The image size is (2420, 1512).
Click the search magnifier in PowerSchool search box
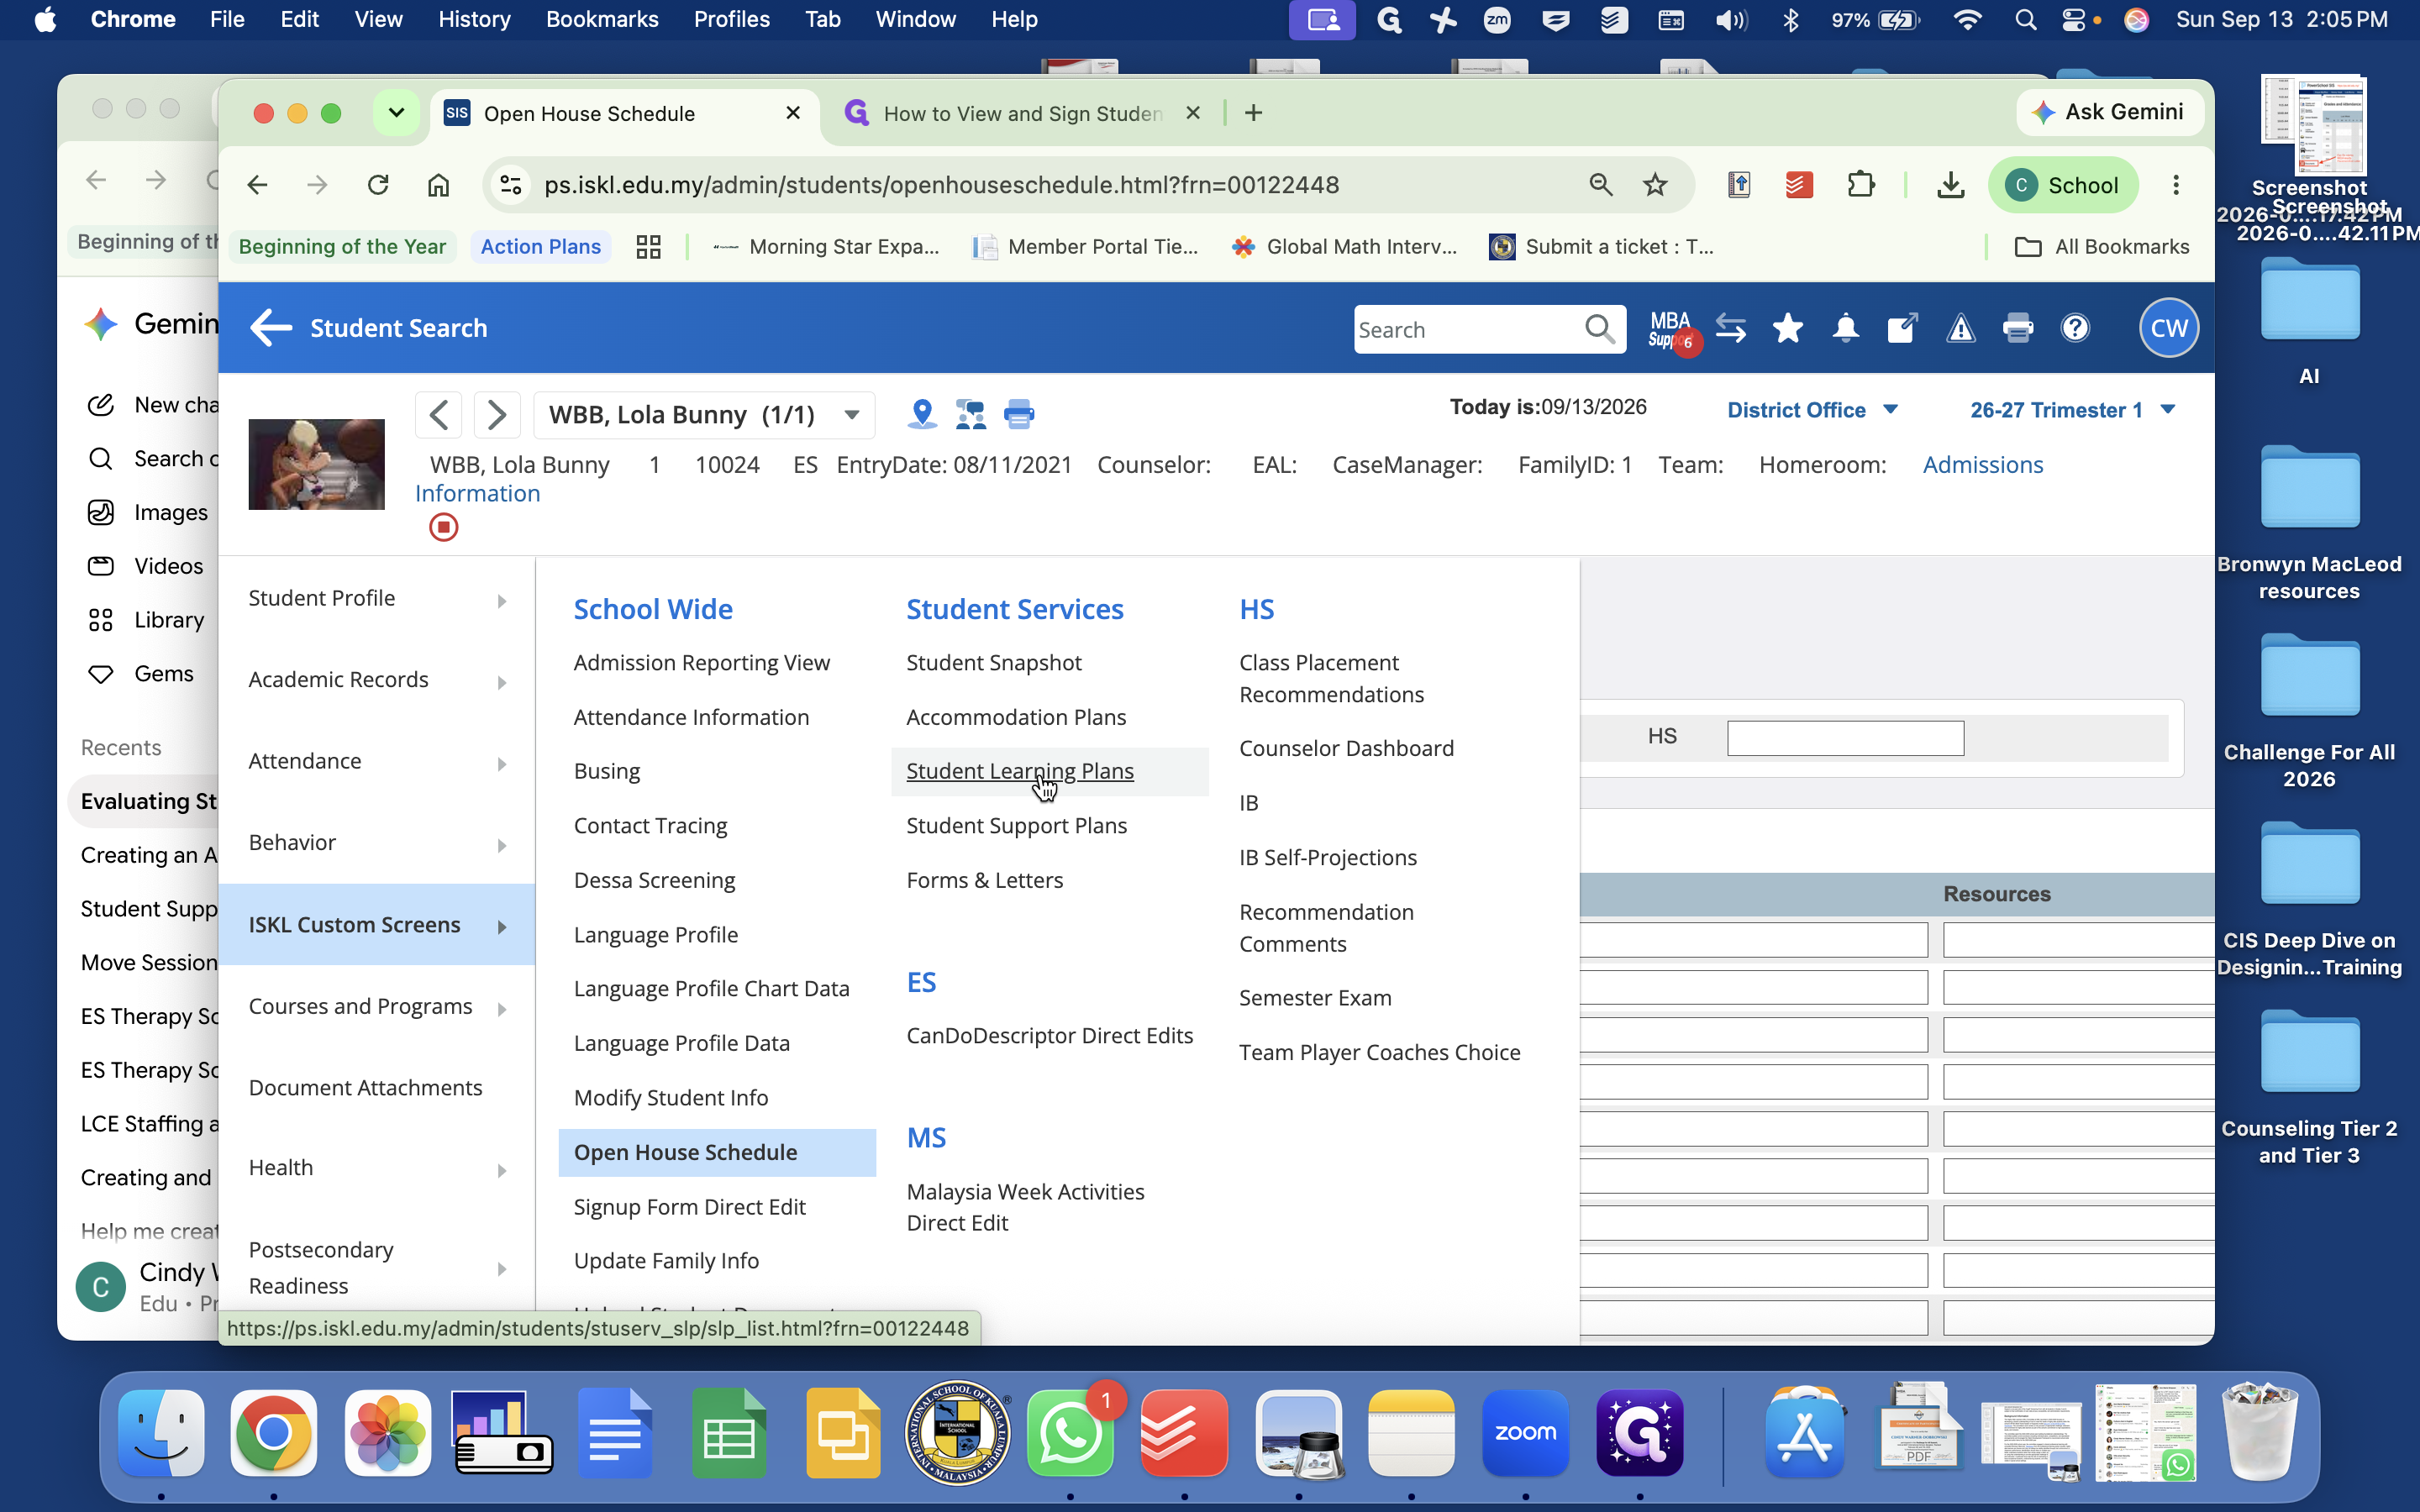pyautogui.click(x=1599, y=329)
